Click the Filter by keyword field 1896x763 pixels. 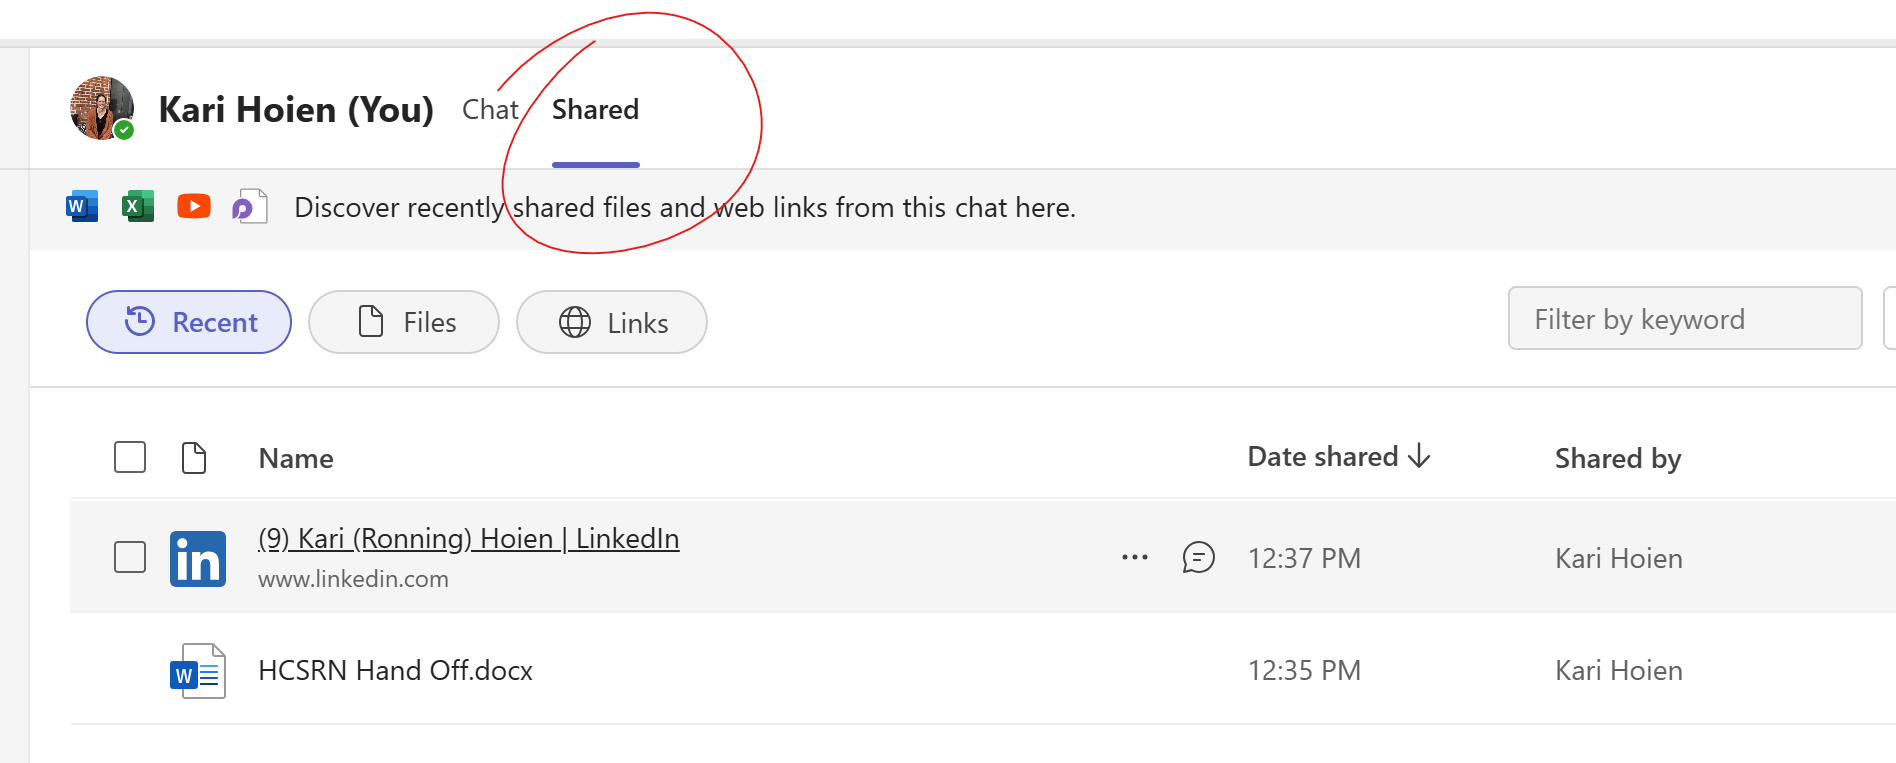[x=1684, y=319]
